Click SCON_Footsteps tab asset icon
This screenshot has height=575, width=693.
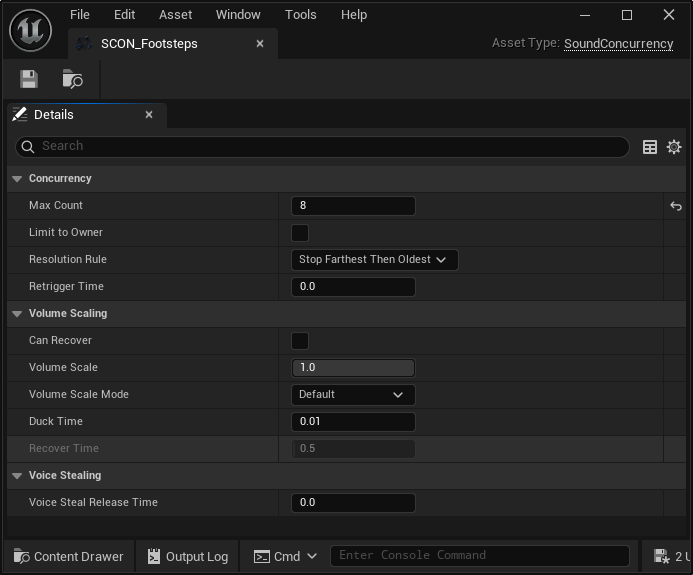[84, 44]
